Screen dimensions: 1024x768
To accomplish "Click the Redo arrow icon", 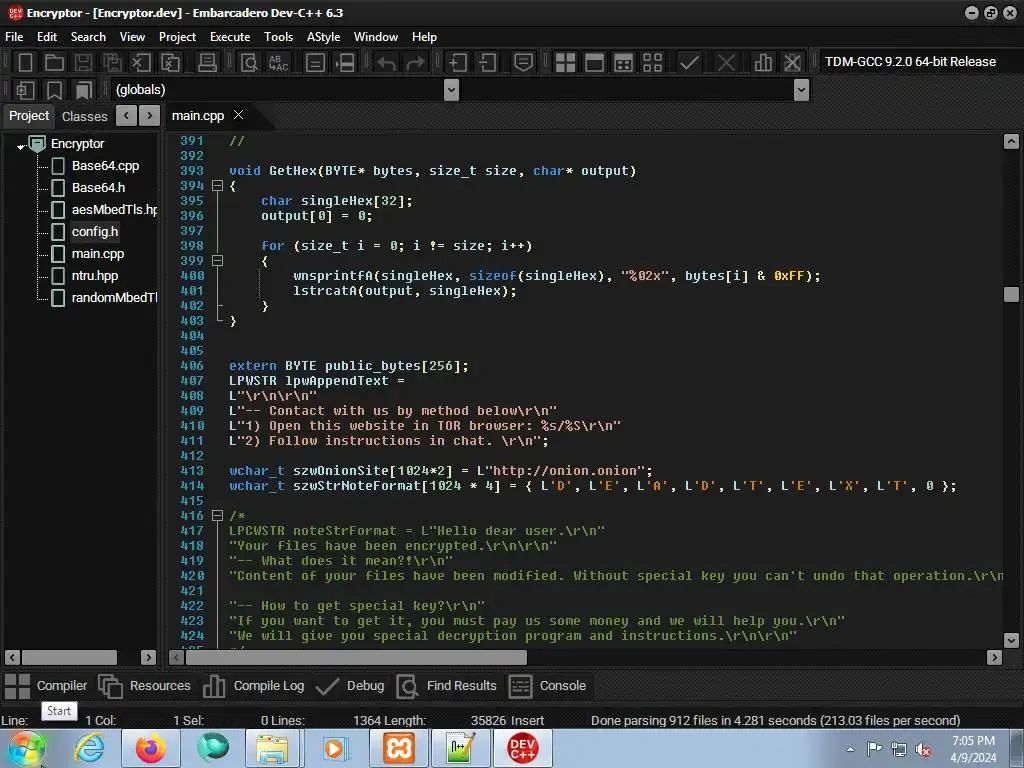I will 415,63.
